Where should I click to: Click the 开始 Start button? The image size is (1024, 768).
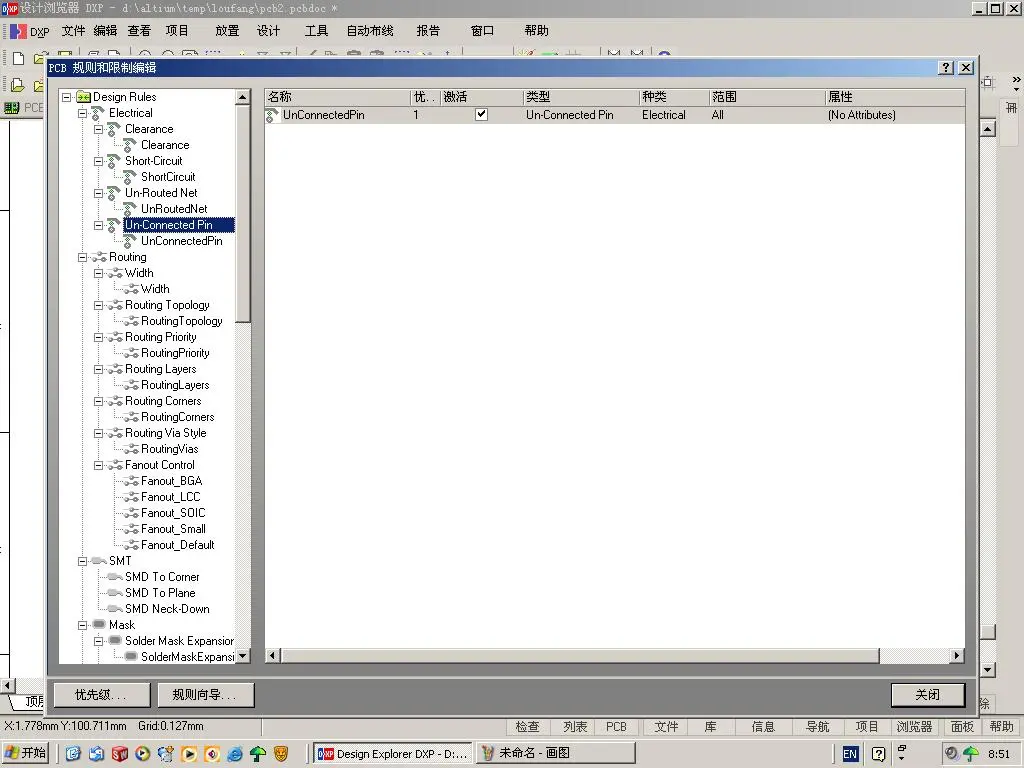click(26, 754)
